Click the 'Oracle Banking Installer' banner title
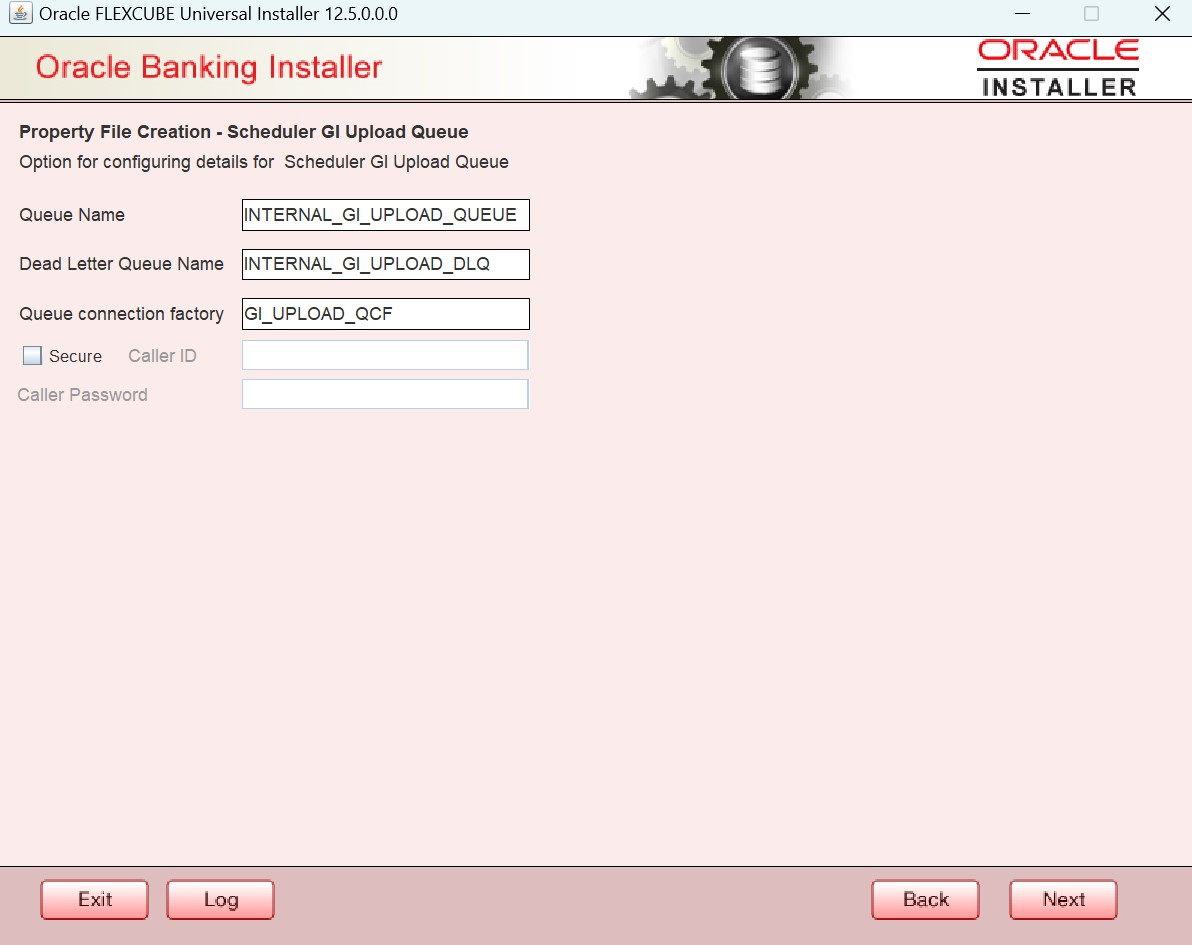1192x945 pixels. point(209,67)
